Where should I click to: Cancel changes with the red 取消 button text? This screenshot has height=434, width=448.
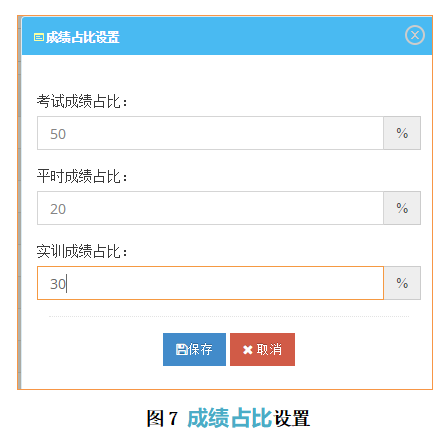tap(269, 349)
